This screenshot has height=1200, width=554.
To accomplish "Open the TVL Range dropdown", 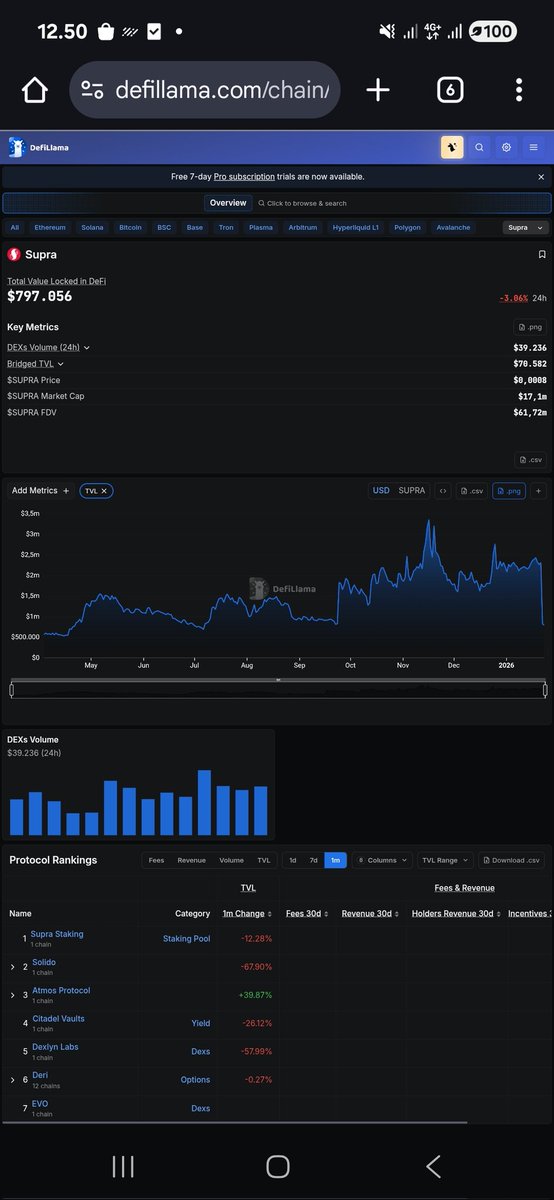I will [x=445, y=860].
